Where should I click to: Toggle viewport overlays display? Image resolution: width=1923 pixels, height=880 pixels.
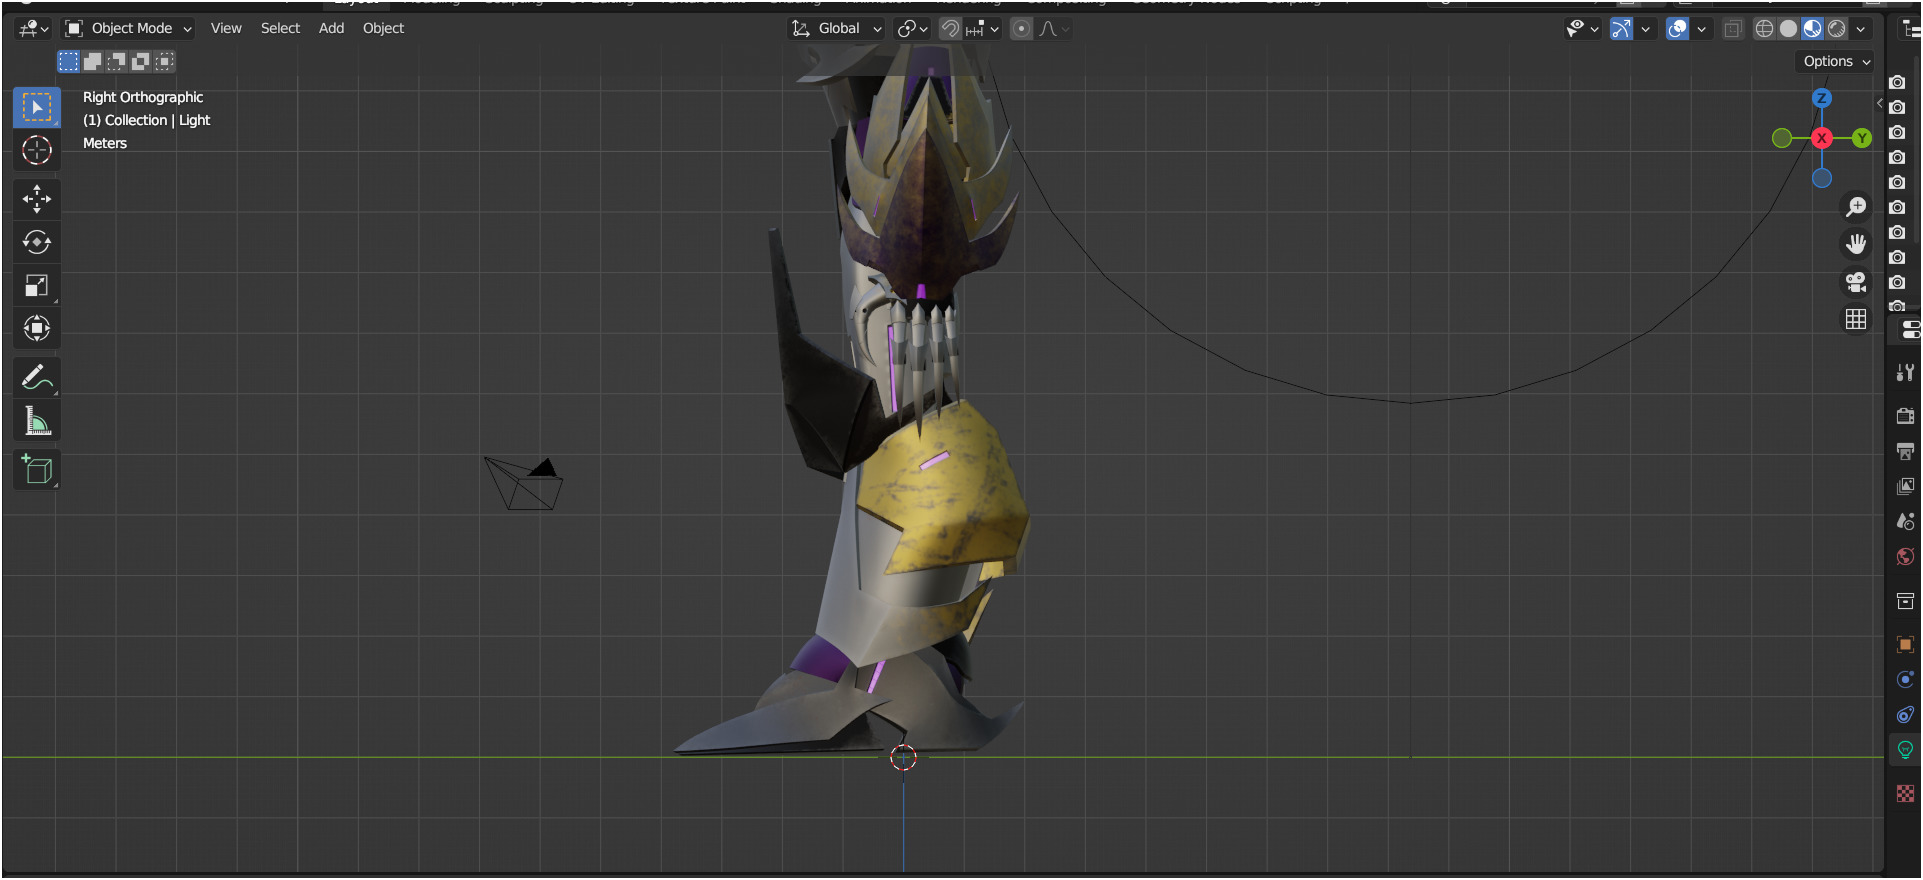point(1677,29)
